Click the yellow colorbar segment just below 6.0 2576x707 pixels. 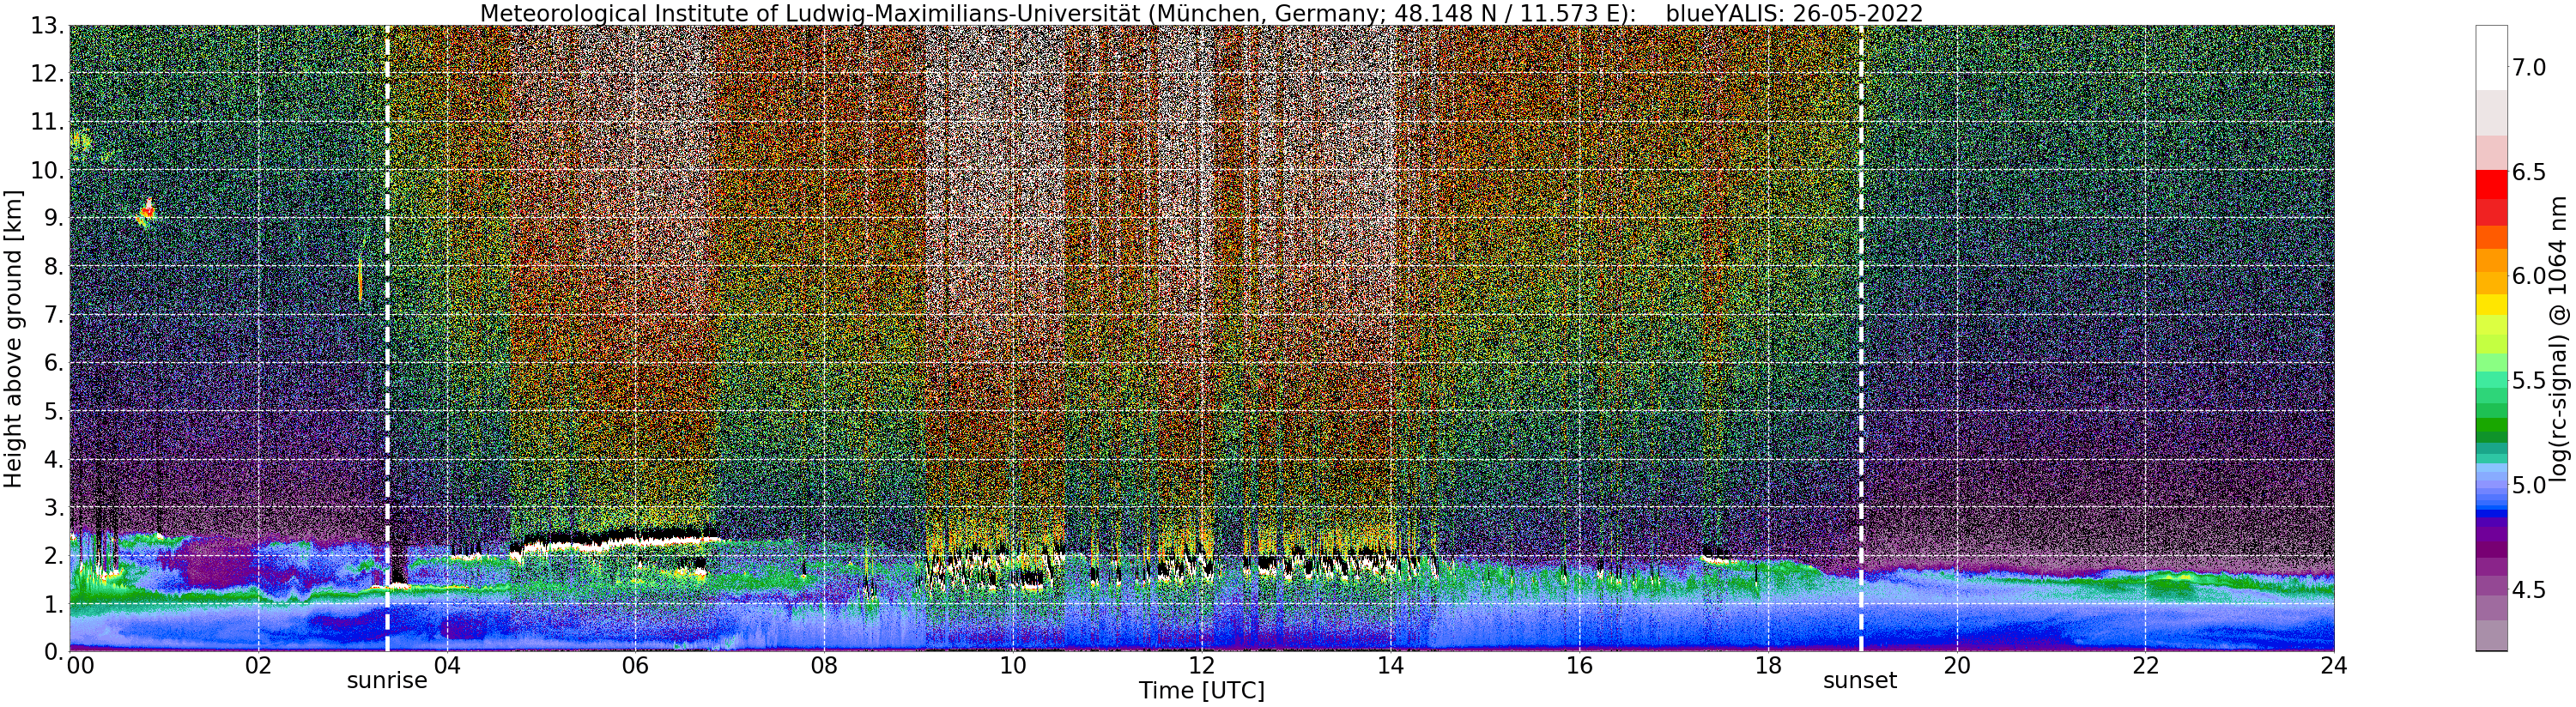coord(2491,304)
